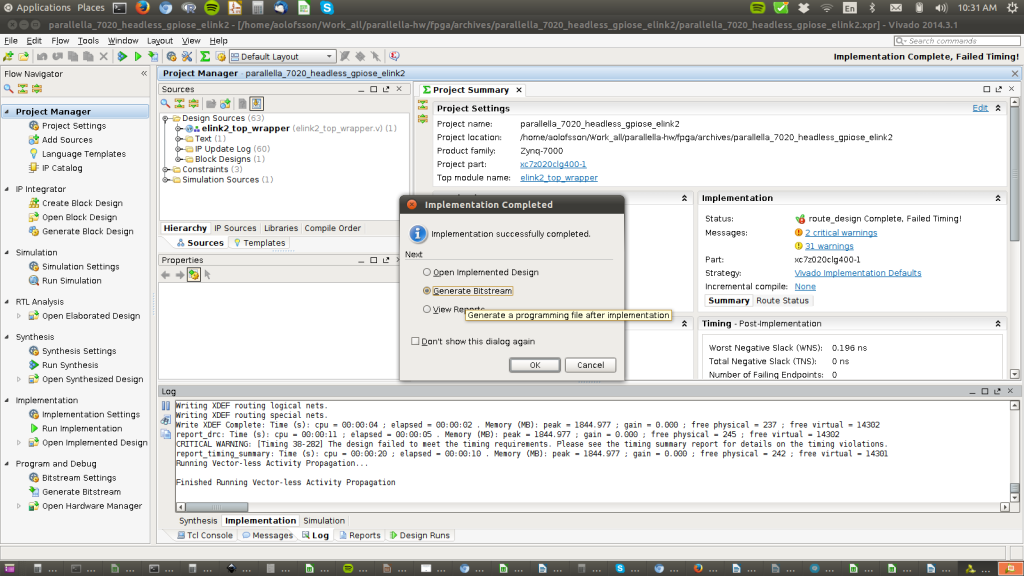Select the Generate Bitstream radio option
1024x576 pixels.
(x=428, y=291)
